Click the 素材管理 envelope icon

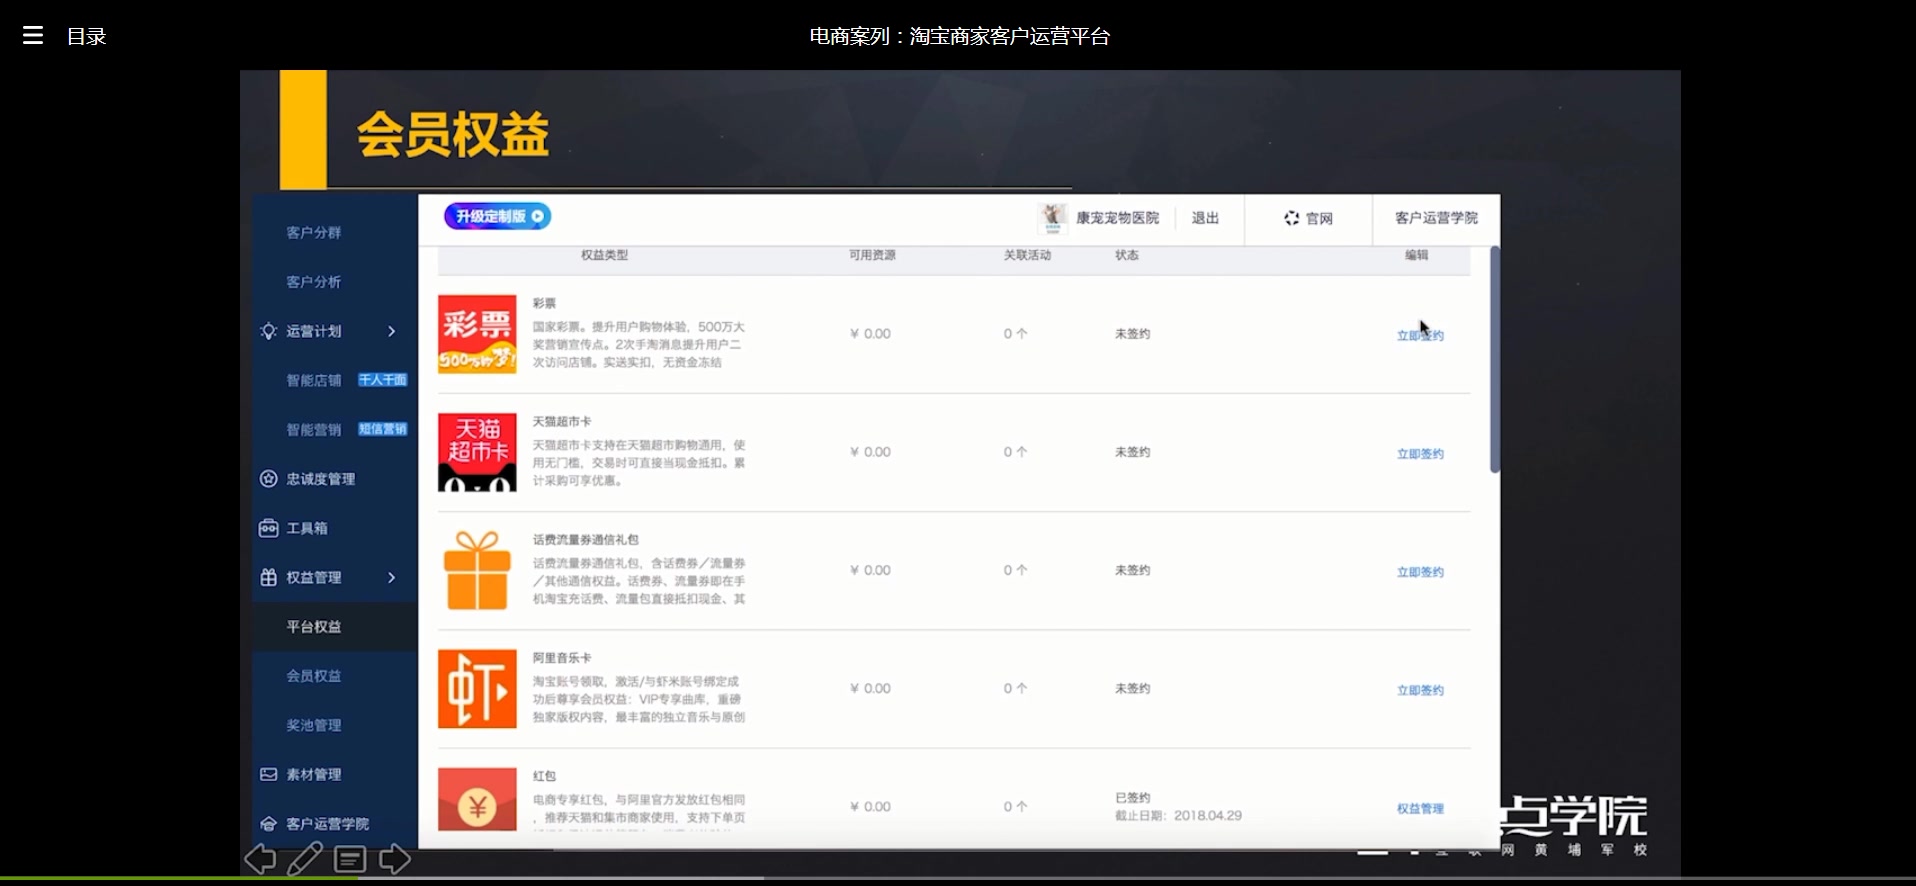click(x=268, y=774)
